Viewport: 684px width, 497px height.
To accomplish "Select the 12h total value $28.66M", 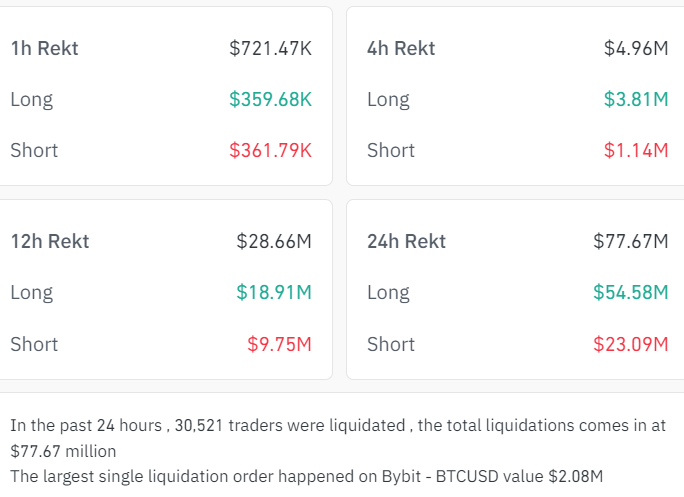I will pos(274,241).
